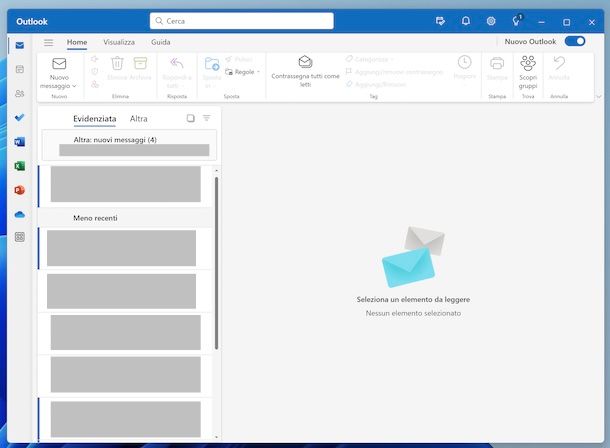610x448 pixels.
Task: Turn off the Nuovo Outlook switch
Action: click(575, 41)
